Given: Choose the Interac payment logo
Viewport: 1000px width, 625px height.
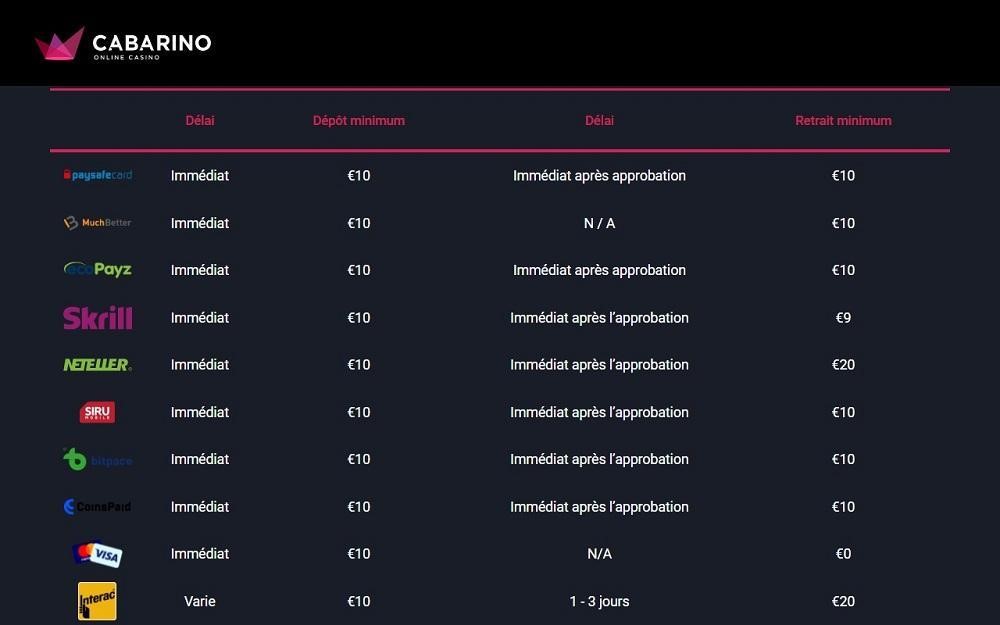Looking at the screenshot, I should coord(97,601).
